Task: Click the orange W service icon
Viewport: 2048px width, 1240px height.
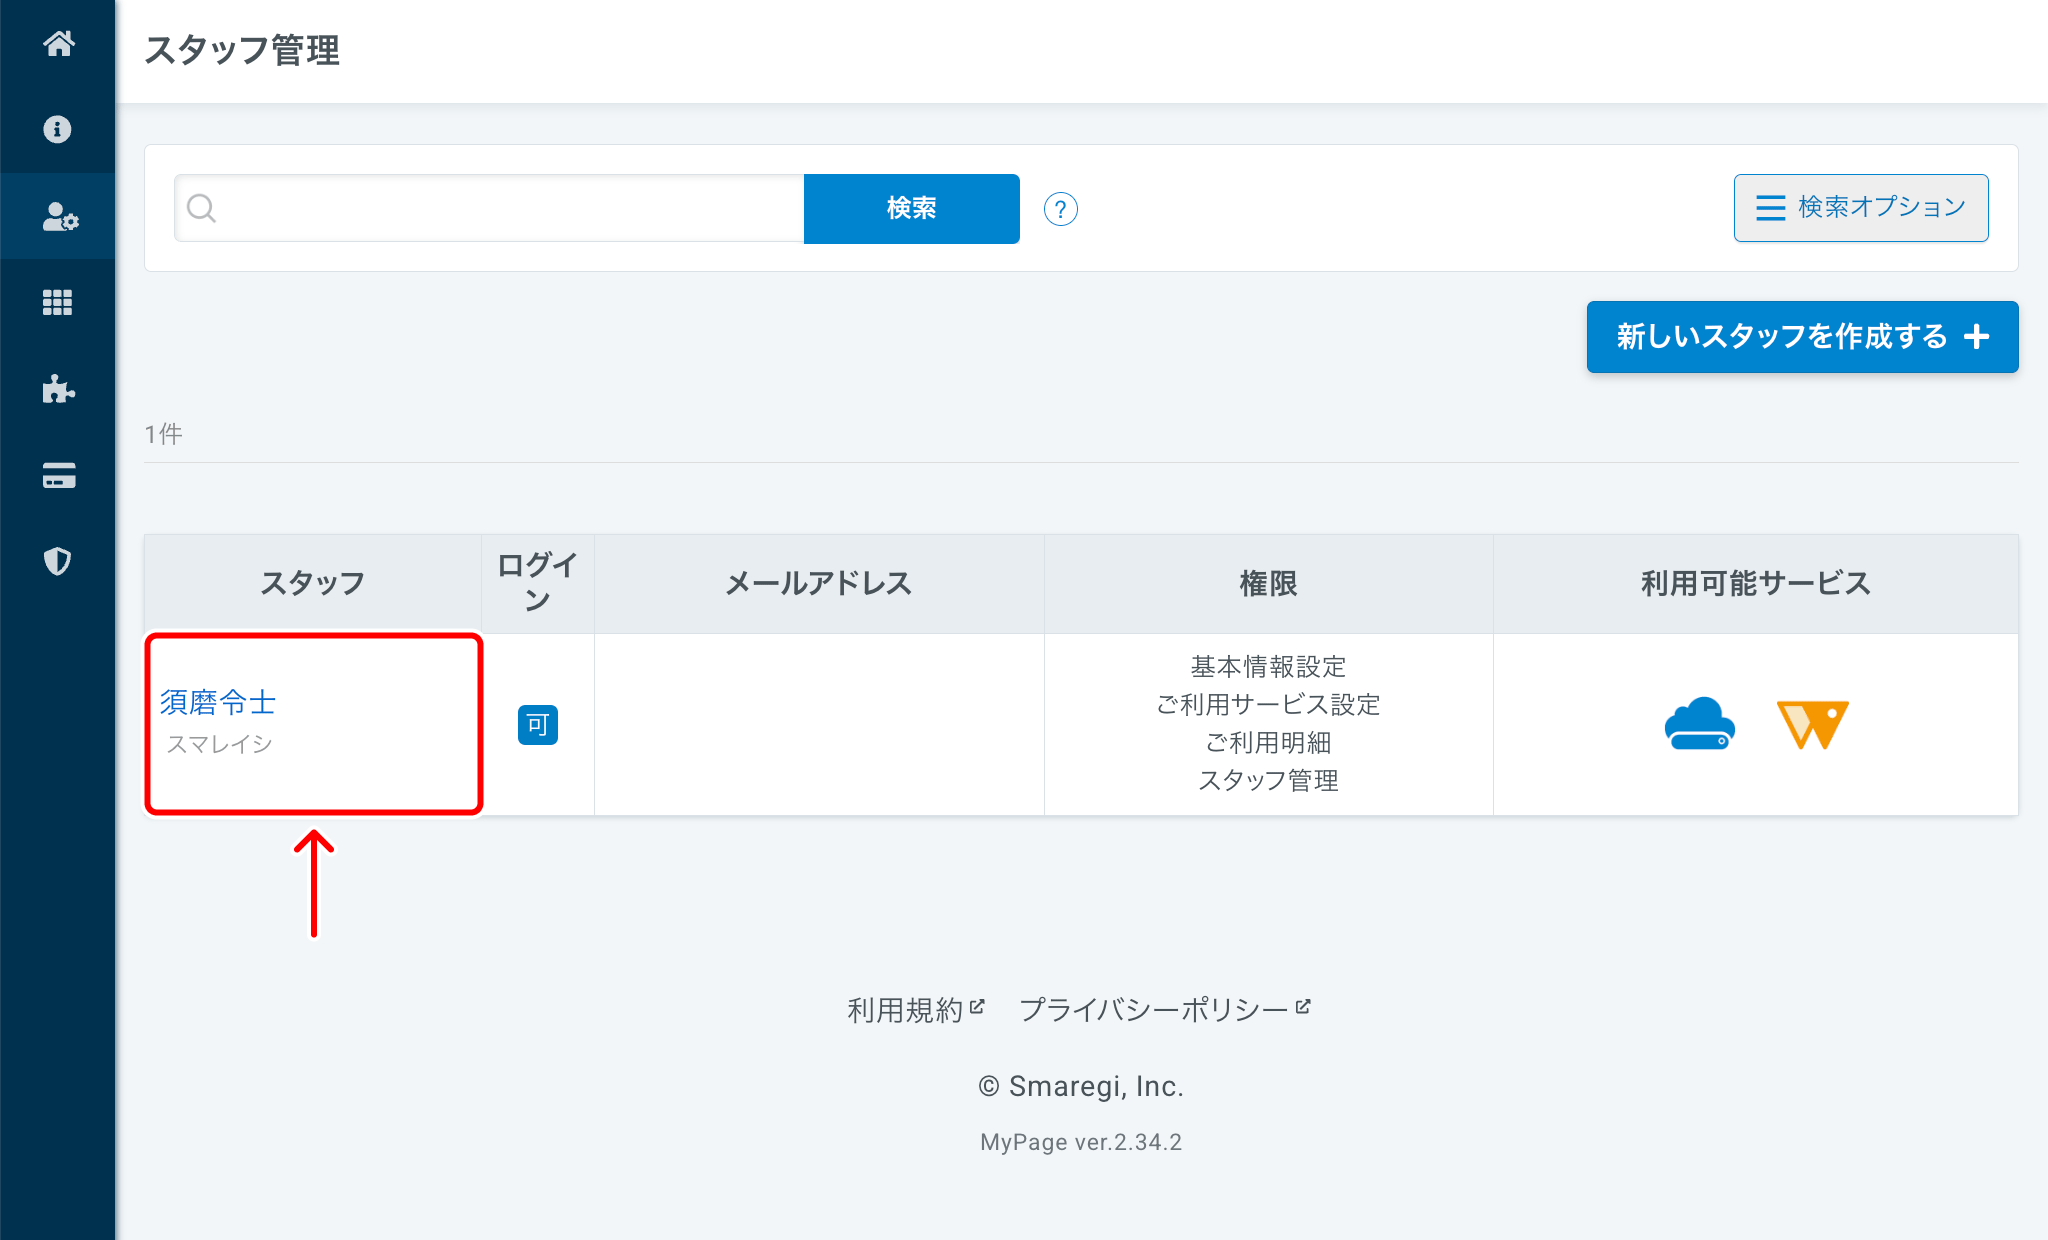Action: (x=1812, y=725)
